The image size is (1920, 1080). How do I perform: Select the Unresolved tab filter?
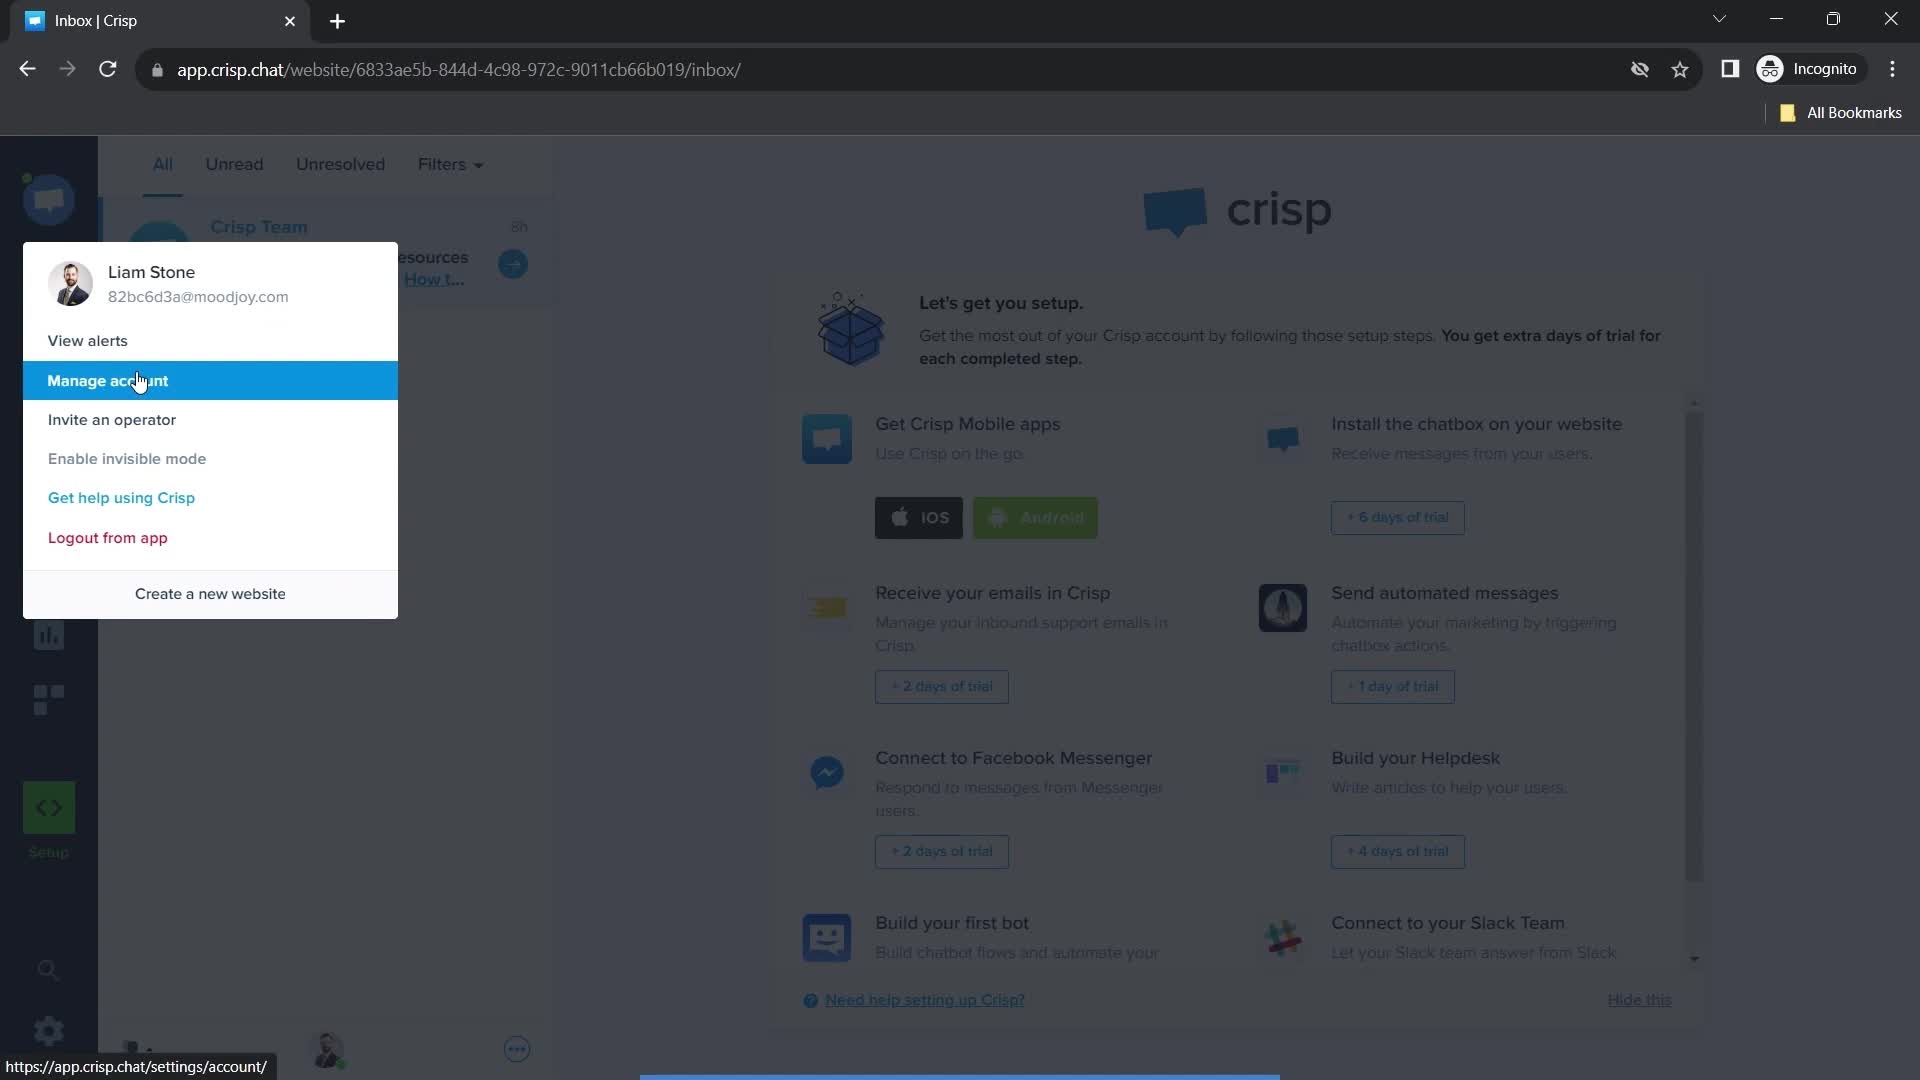[340, 164]
